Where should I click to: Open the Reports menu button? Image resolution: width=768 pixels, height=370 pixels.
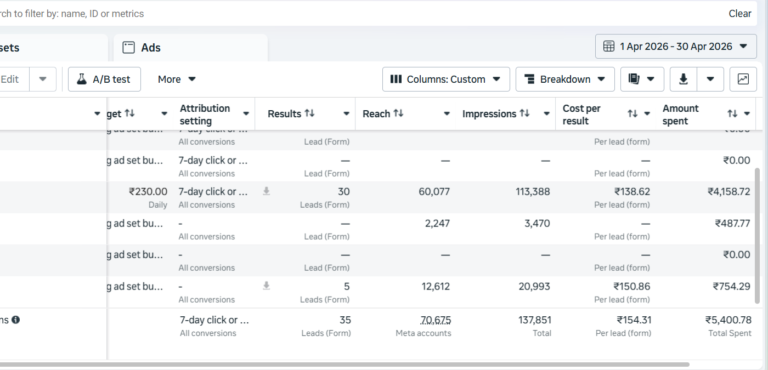tap(642, 79)
